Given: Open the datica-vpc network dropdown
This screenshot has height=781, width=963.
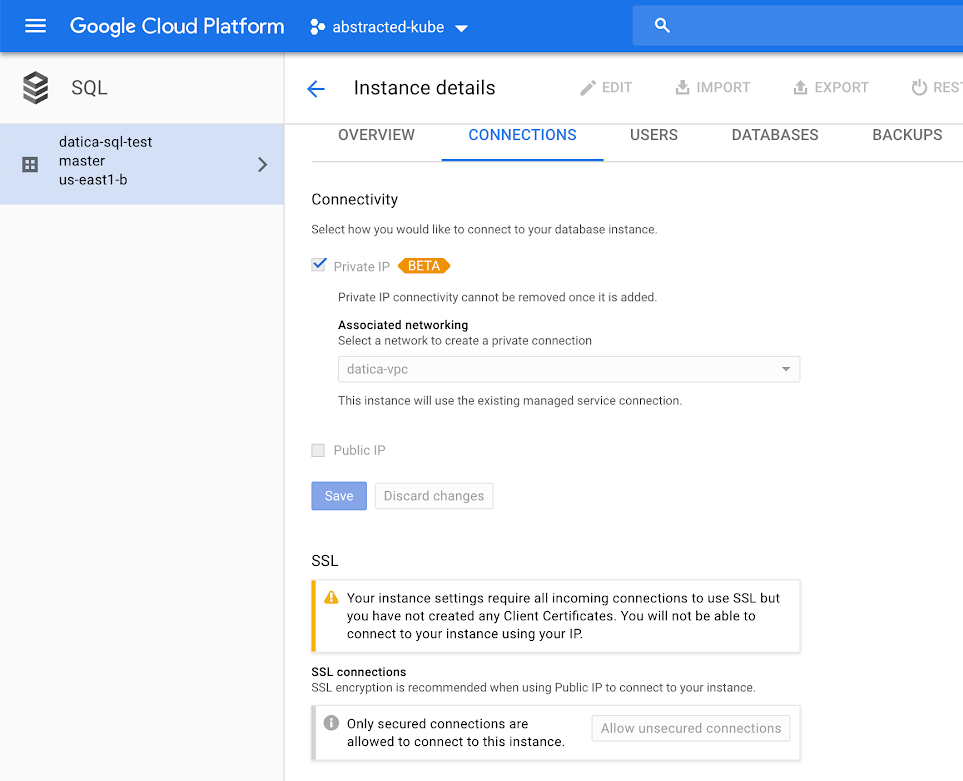Looking at the screenshot, I should [x=569, y=369].
